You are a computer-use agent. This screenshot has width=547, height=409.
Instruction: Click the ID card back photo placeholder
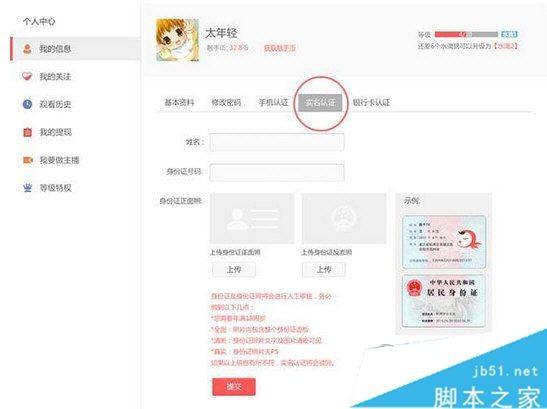(344, 218)
